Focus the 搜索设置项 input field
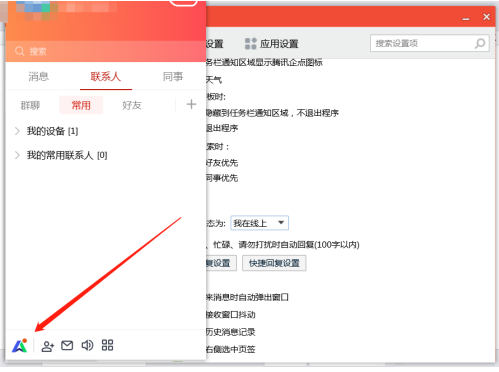The height and width of the screenshot is (372, 499). 430,43
